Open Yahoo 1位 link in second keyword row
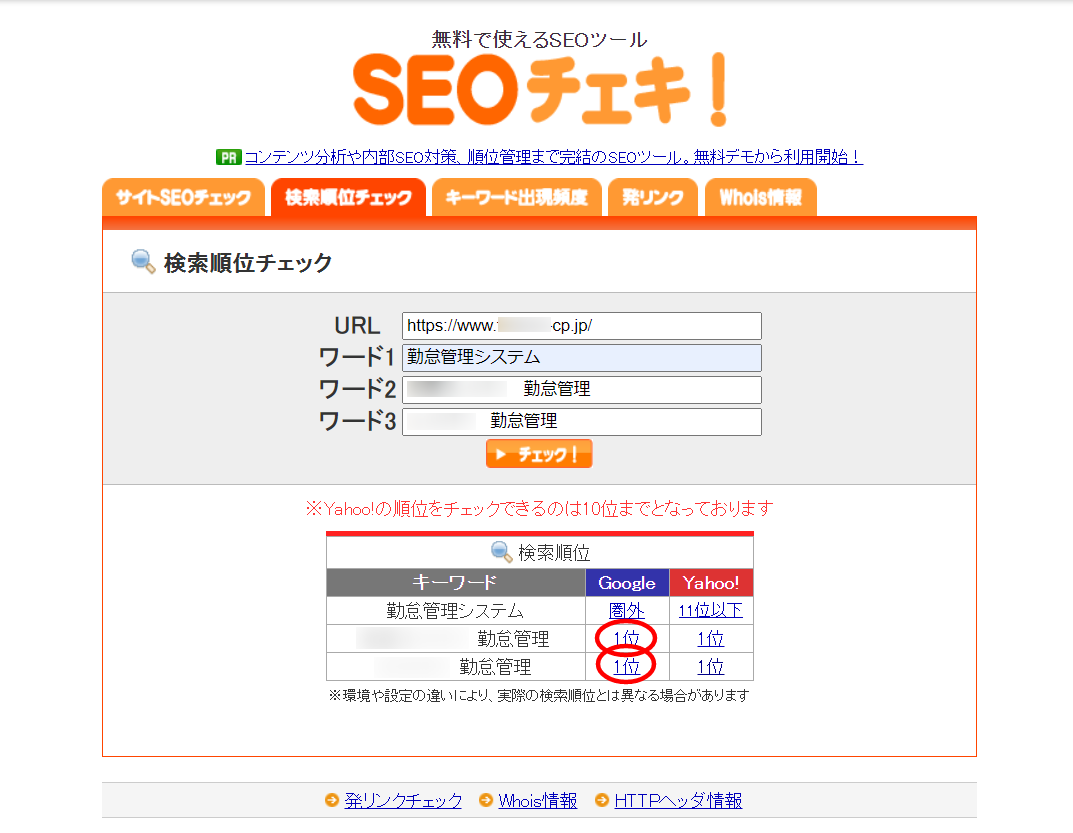 [x=710, y=639]
